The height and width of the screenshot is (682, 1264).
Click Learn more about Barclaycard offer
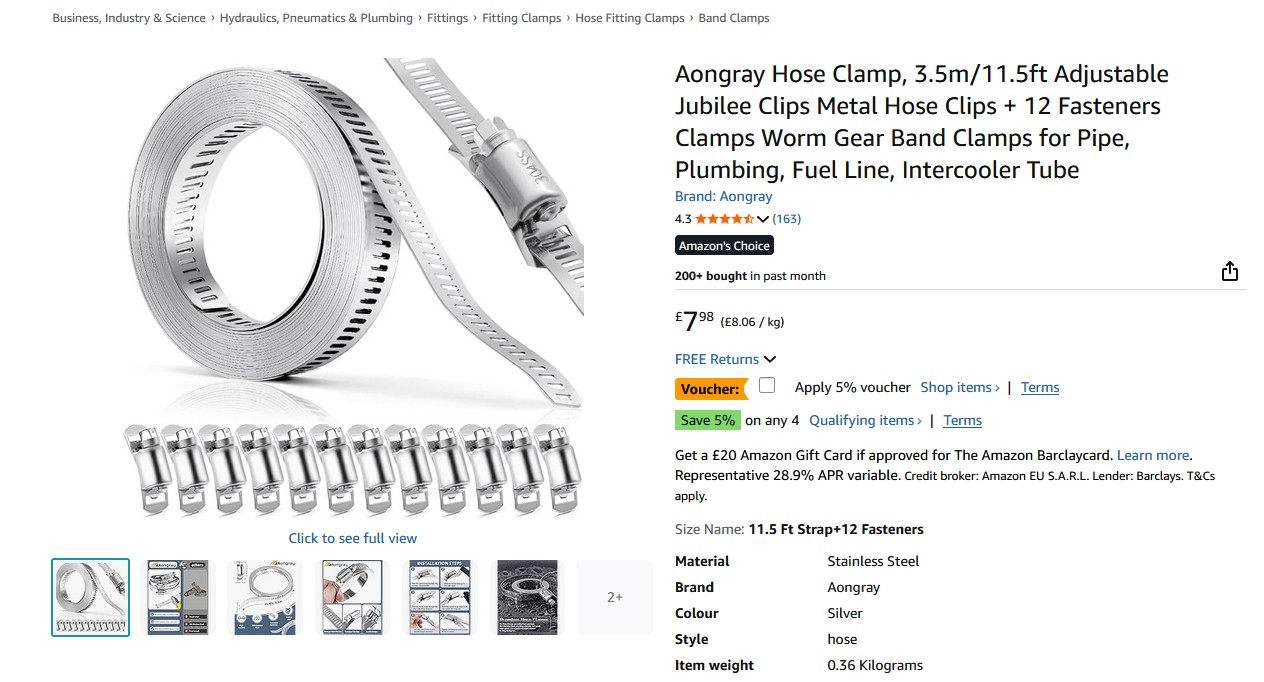(x=1153, y=455)
